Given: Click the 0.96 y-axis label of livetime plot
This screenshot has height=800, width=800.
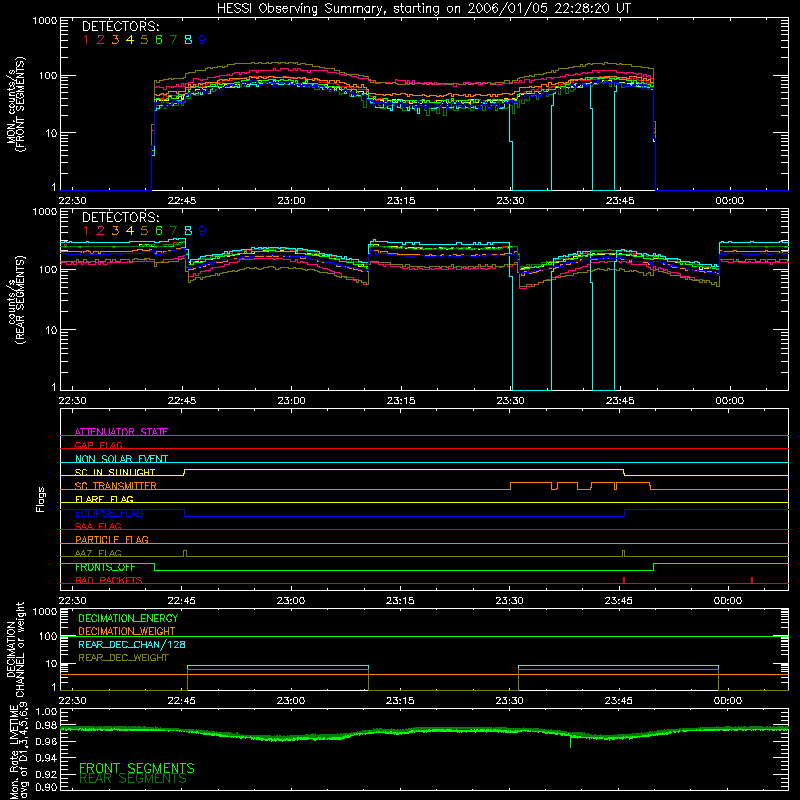Looking at the screenshot, I should point(46,741).
